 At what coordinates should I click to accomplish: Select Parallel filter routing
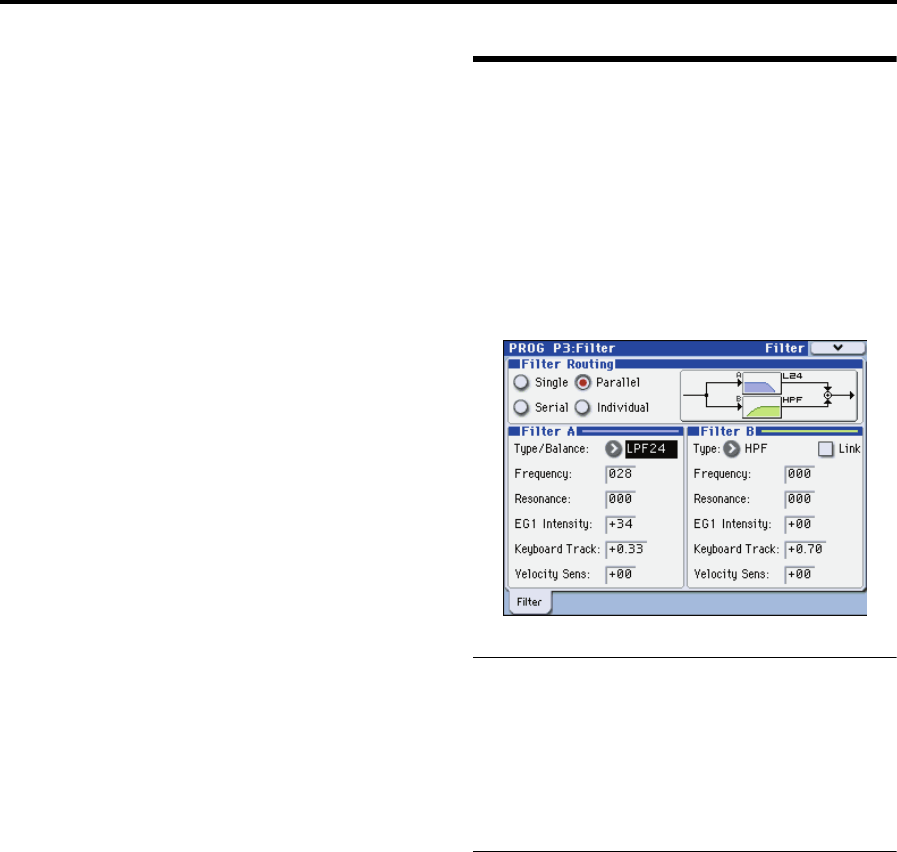[583, 382]
